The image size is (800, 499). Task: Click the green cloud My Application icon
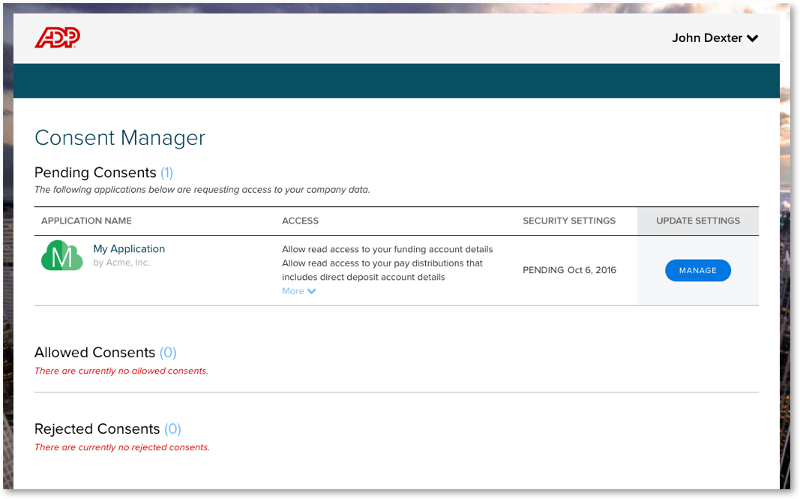62,256
